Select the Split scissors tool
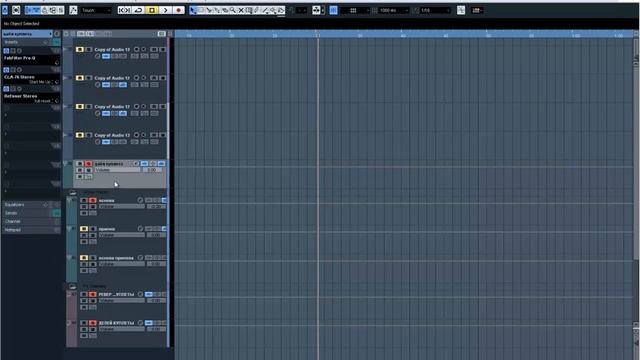This screenshot has height=360, width=640. 209,10
